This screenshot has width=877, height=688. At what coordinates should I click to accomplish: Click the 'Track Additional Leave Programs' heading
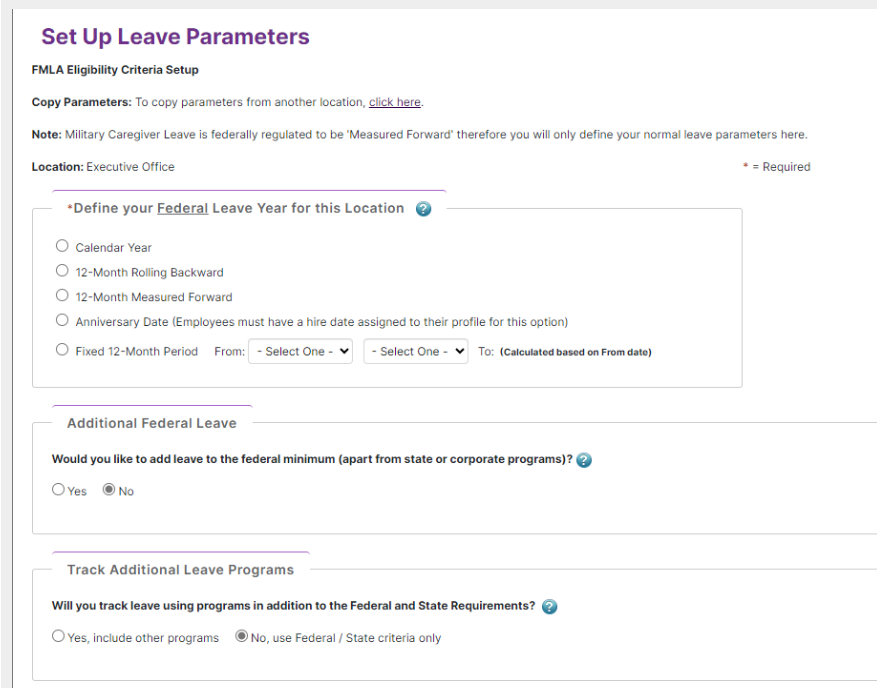pos(181,570)
